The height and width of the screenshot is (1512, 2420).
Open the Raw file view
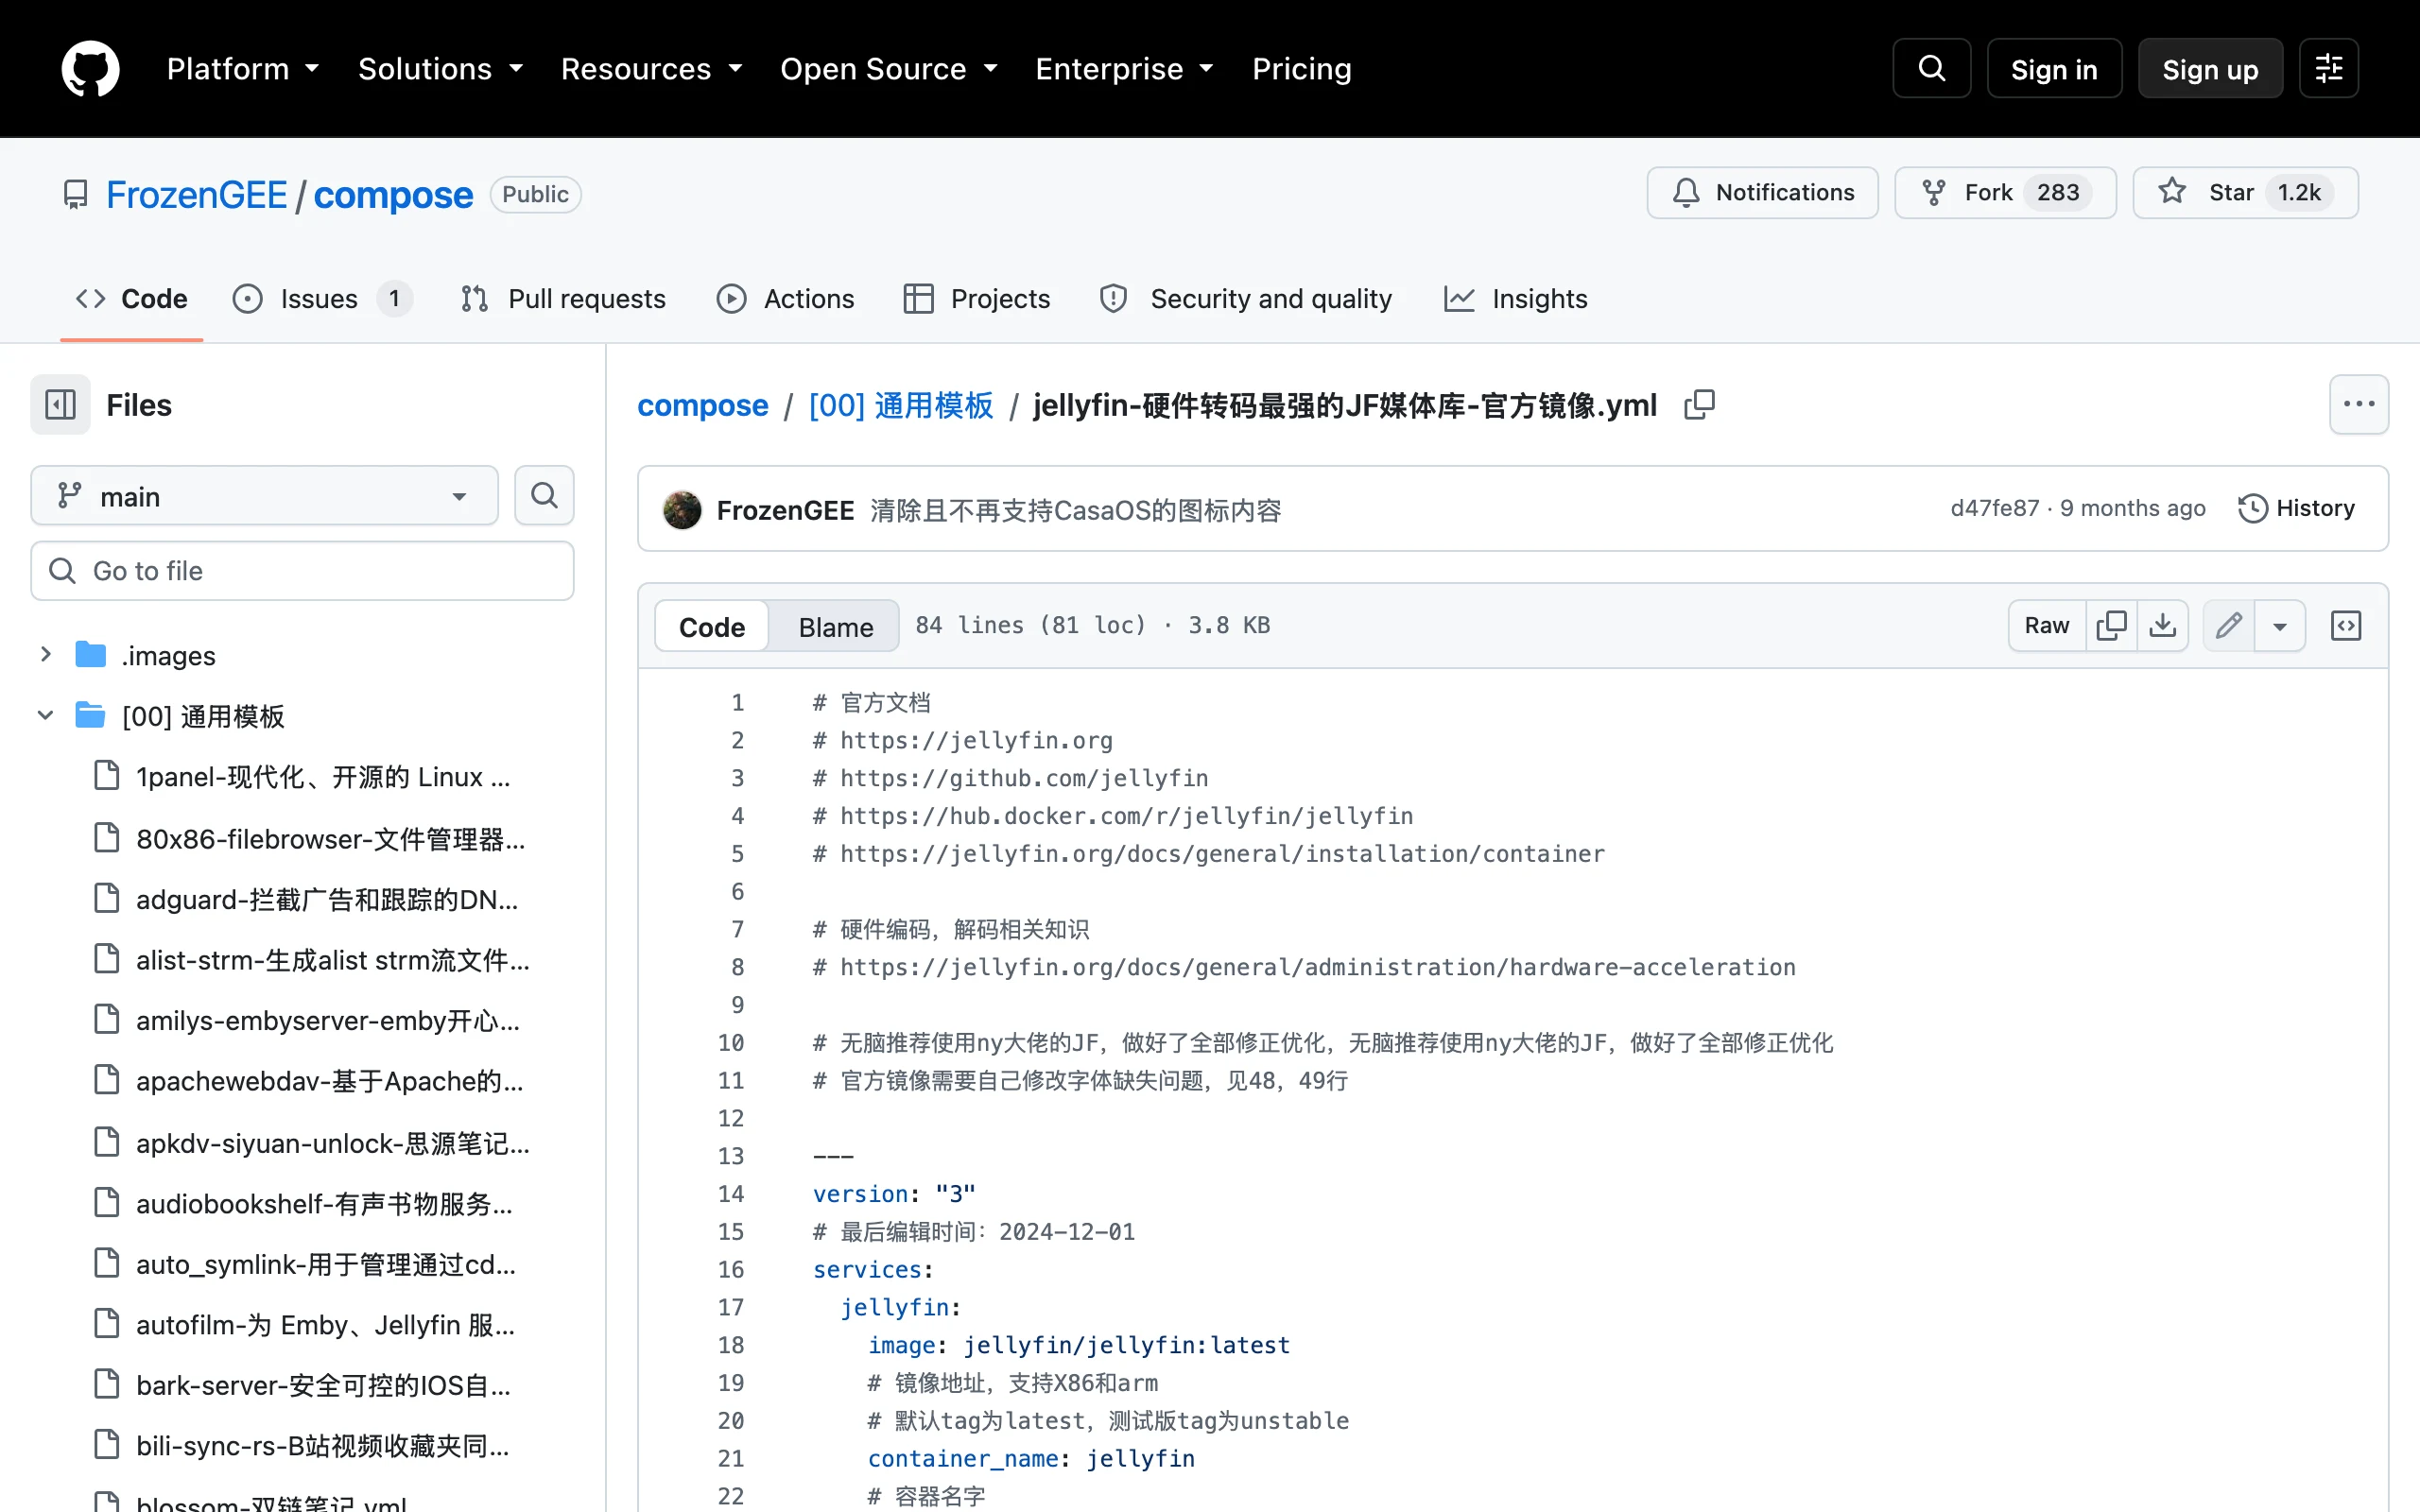tap(2046, 626)
